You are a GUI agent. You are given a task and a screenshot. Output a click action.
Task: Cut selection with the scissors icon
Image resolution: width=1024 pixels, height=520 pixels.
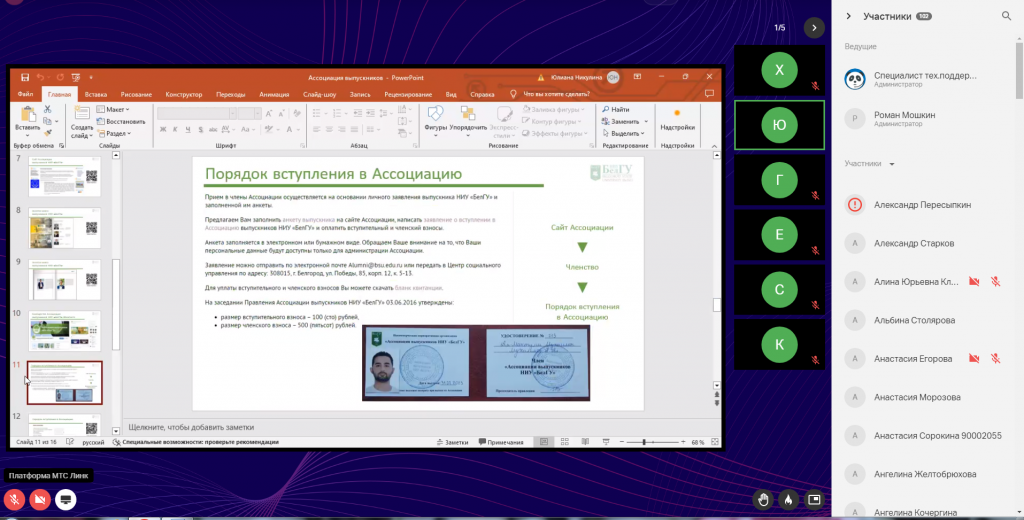(x=47, y=109)
